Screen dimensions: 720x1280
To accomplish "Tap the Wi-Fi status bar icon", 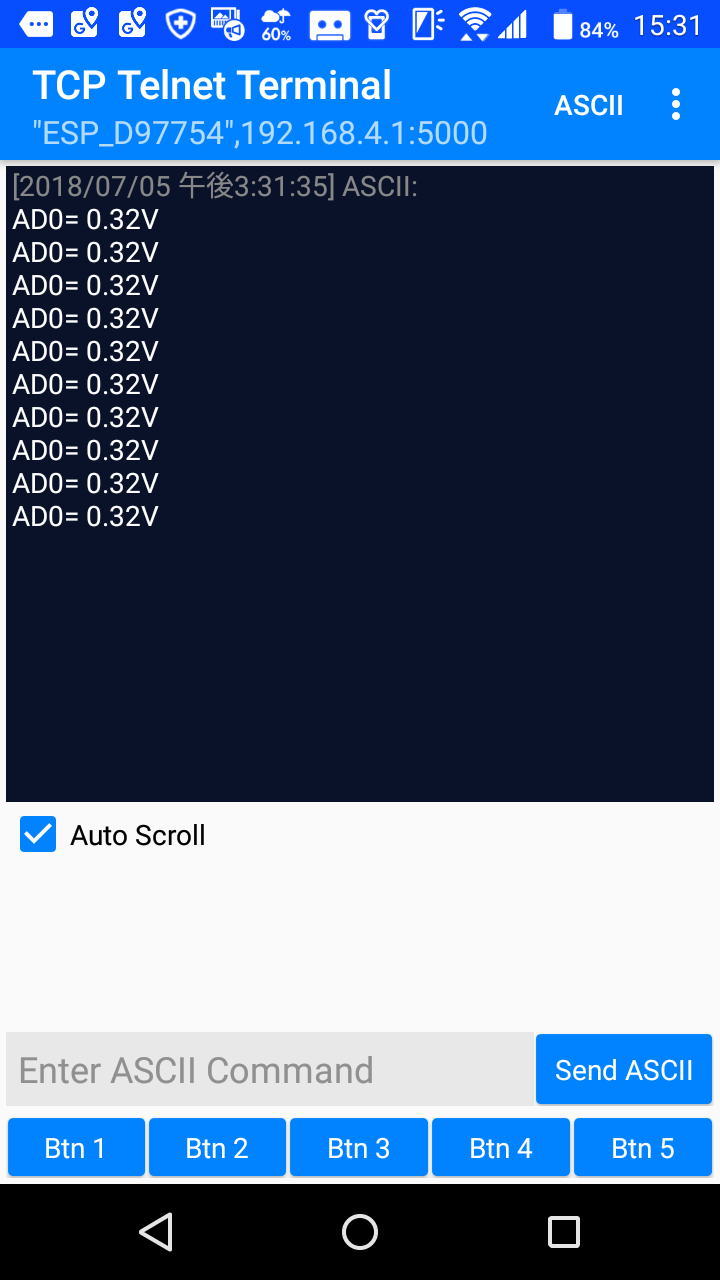I will pyautogui.click(x=474, y=24).
